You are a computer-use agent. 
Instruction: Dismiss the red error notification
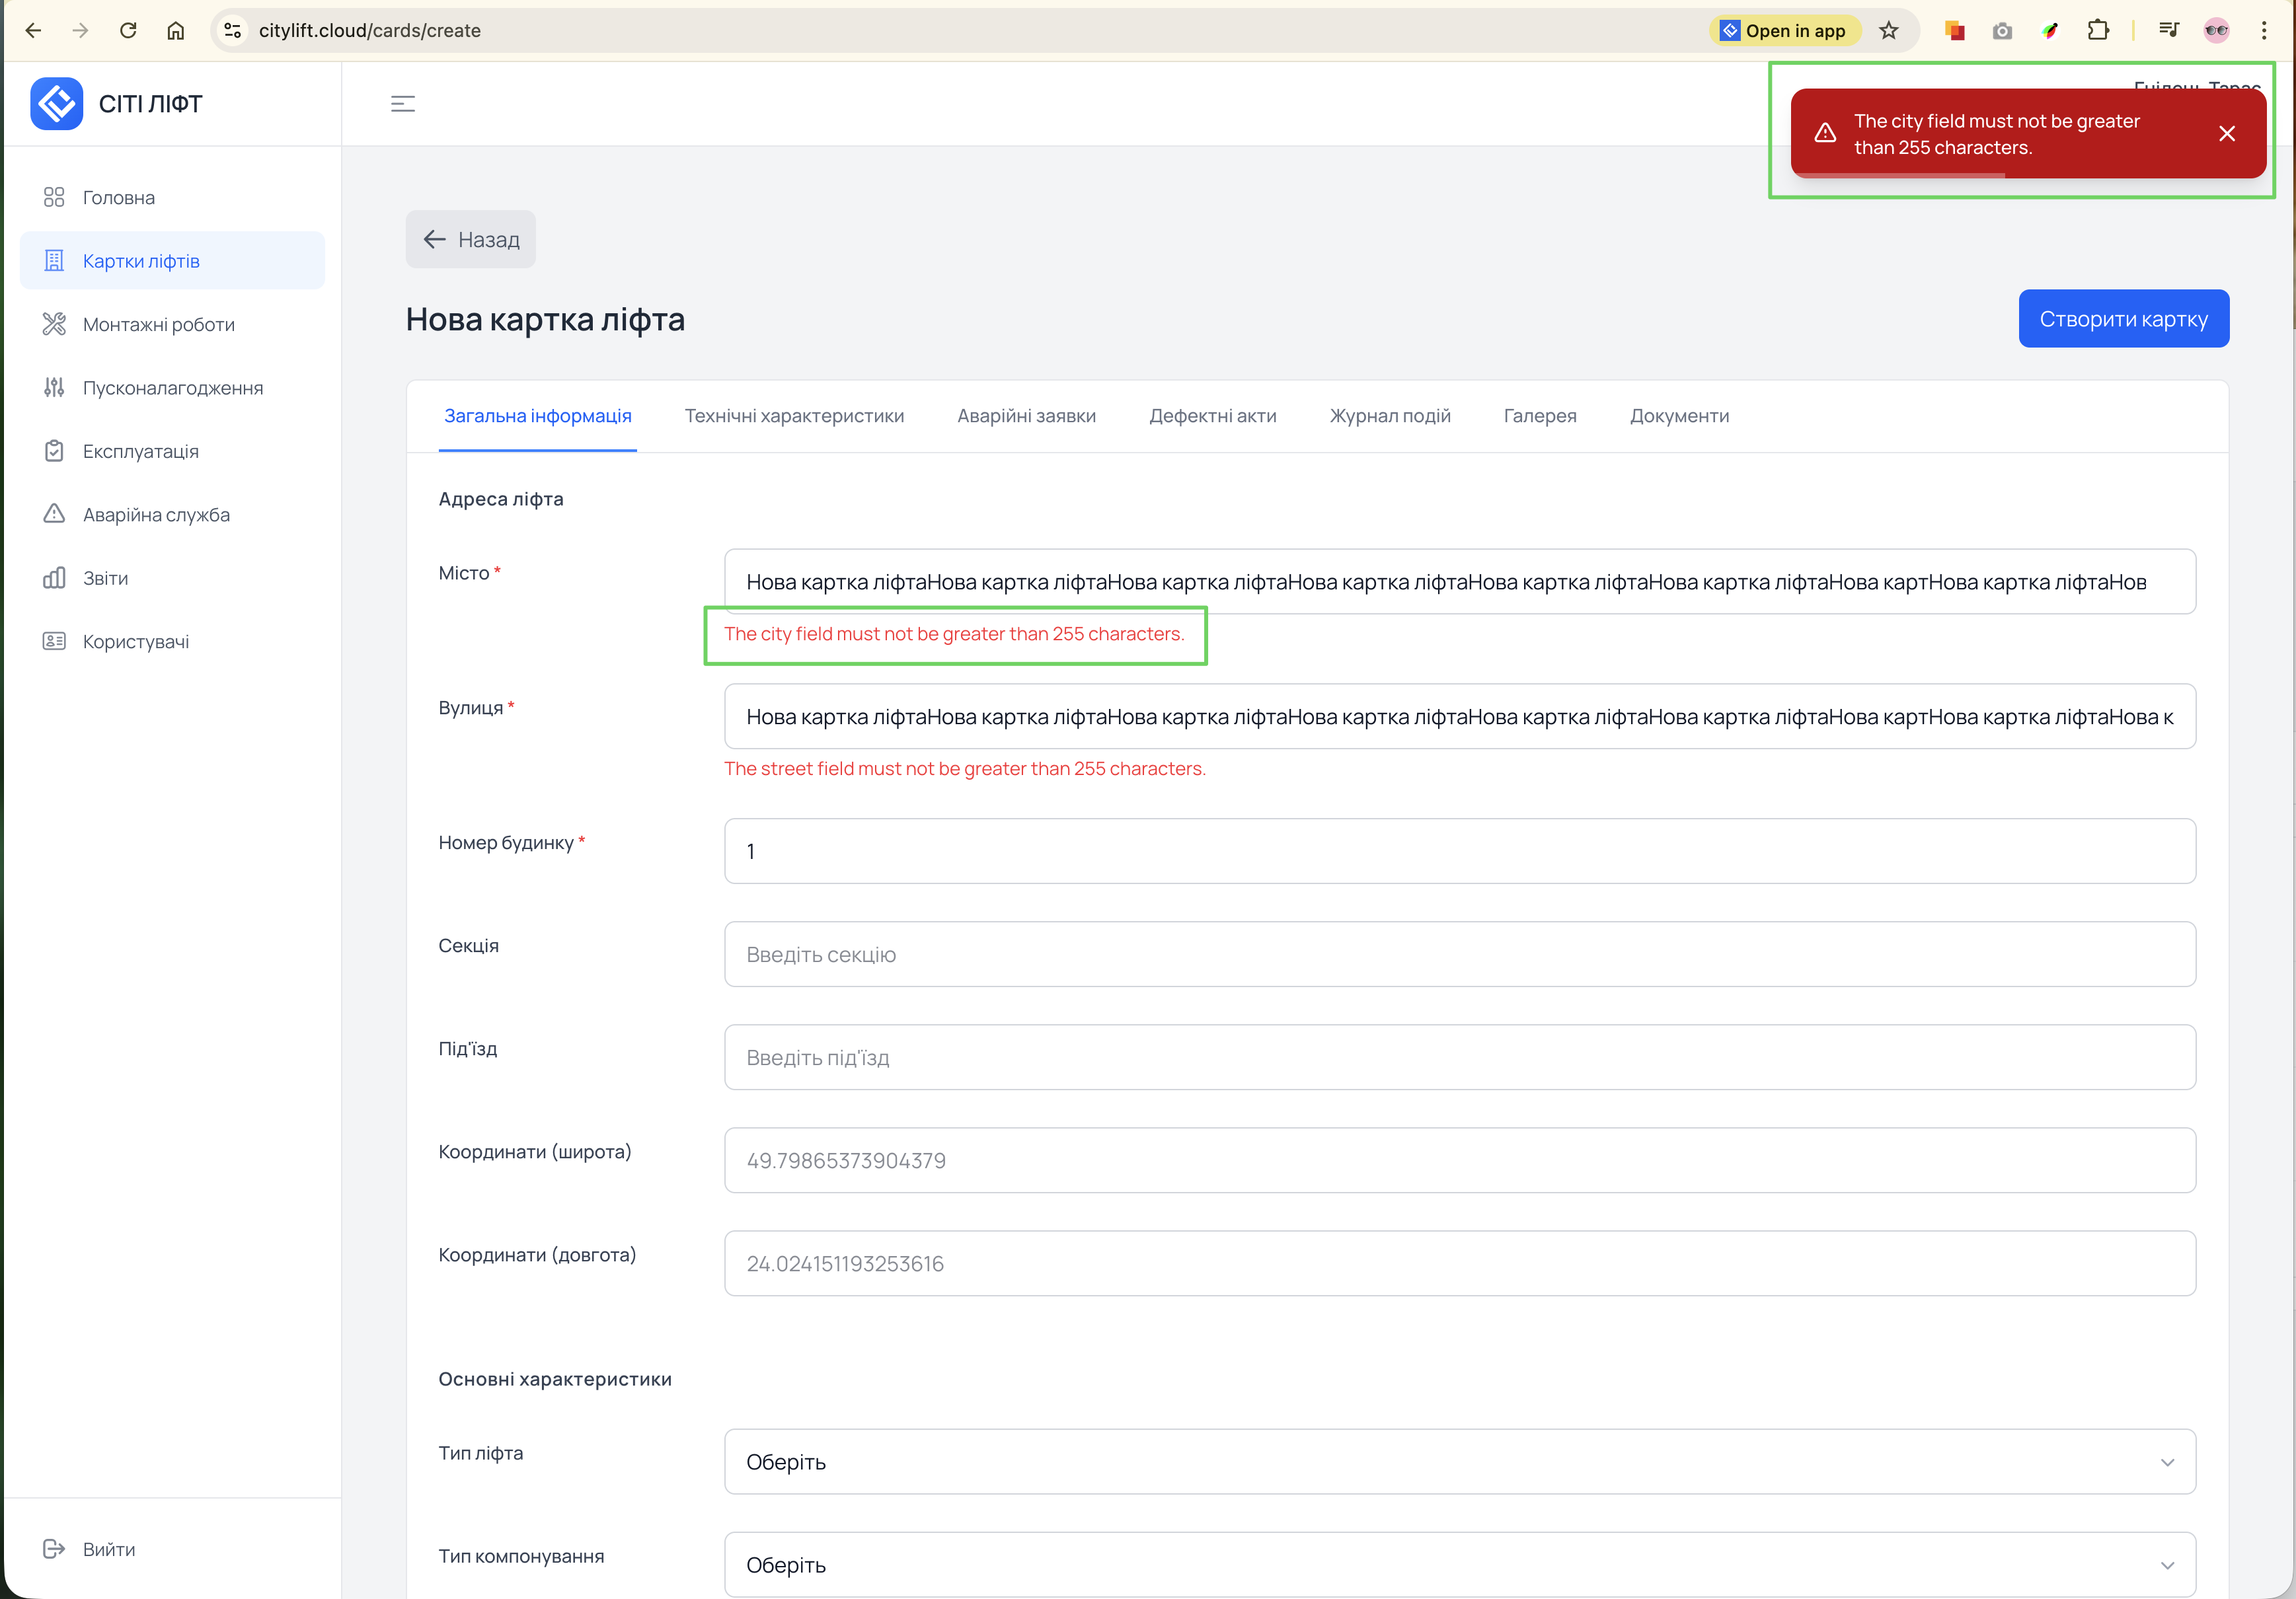pos(2226,134)
